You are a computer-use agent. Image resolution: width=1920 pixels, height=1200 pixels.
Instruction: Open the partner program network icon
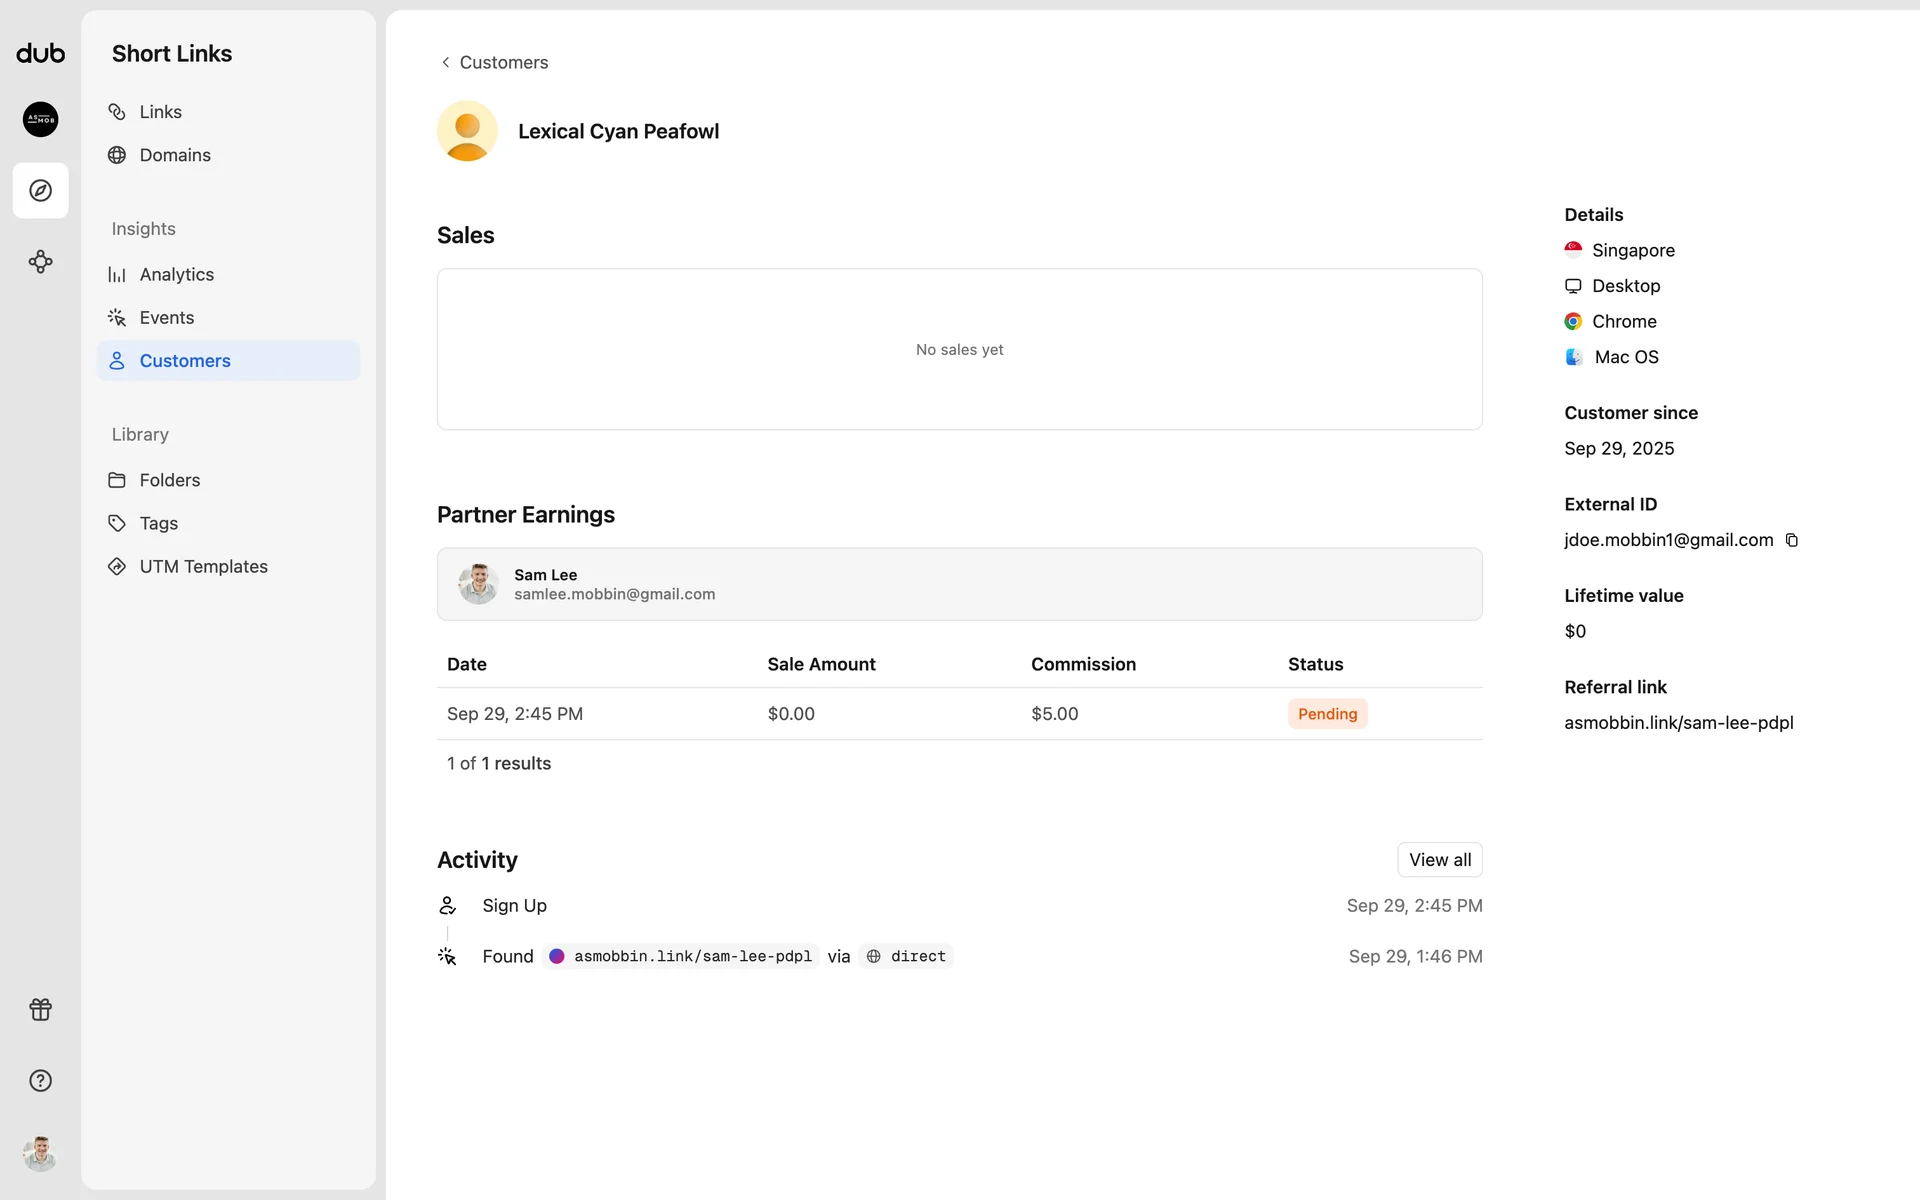40,262
